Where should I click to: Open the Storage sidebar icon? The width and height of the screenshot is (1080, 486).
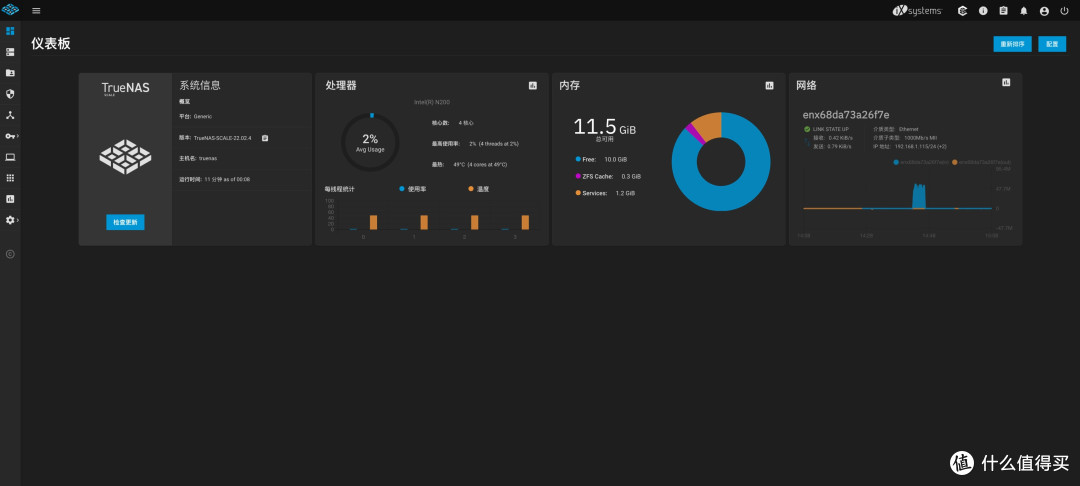pyautogui.click(x=10, y=52)
